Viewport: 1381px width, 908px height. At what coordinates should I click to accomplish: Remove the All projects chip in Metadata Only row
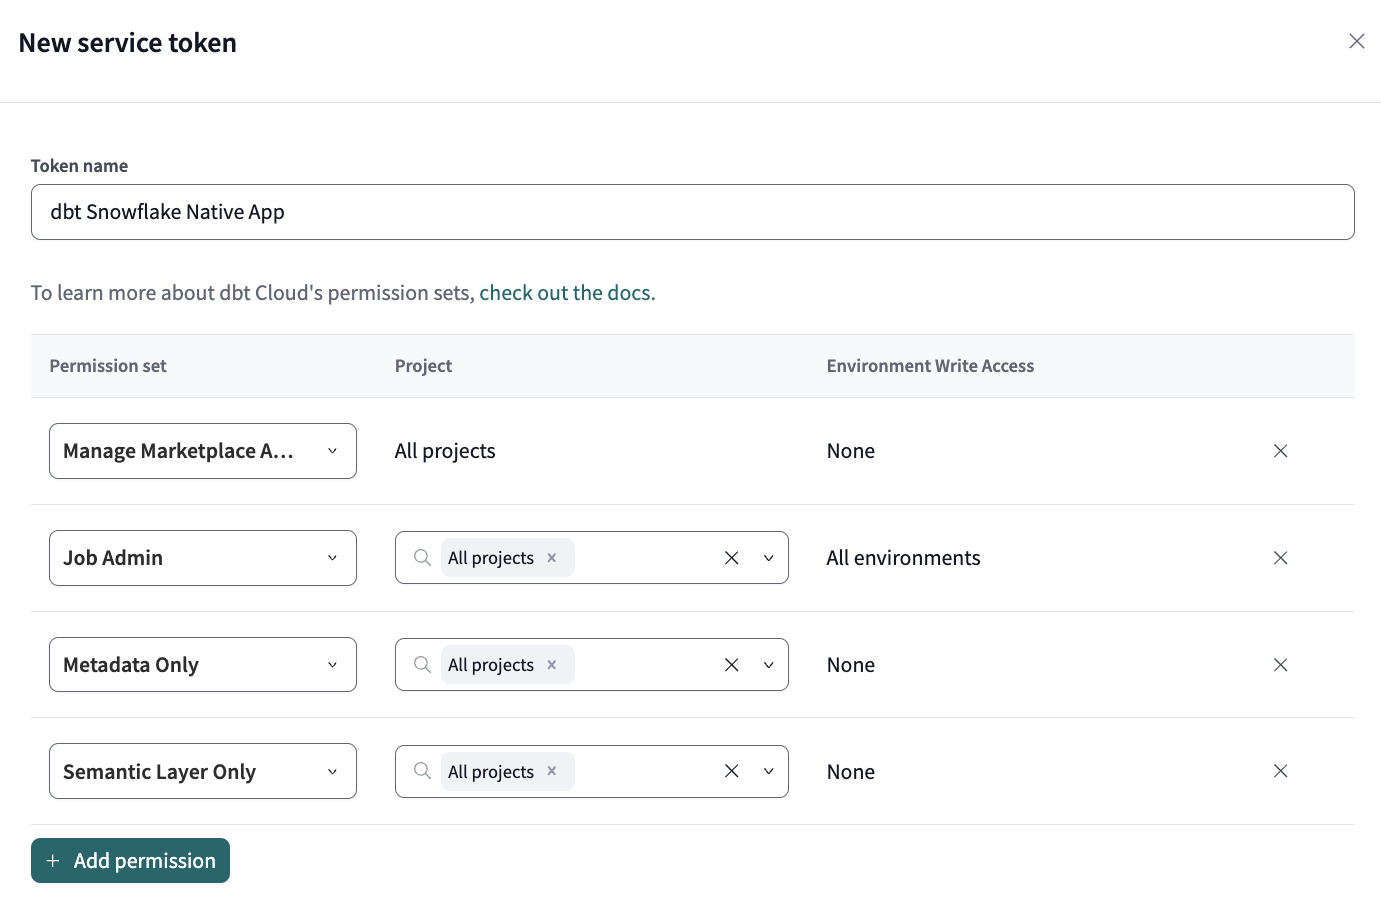(x=551, y=664)
